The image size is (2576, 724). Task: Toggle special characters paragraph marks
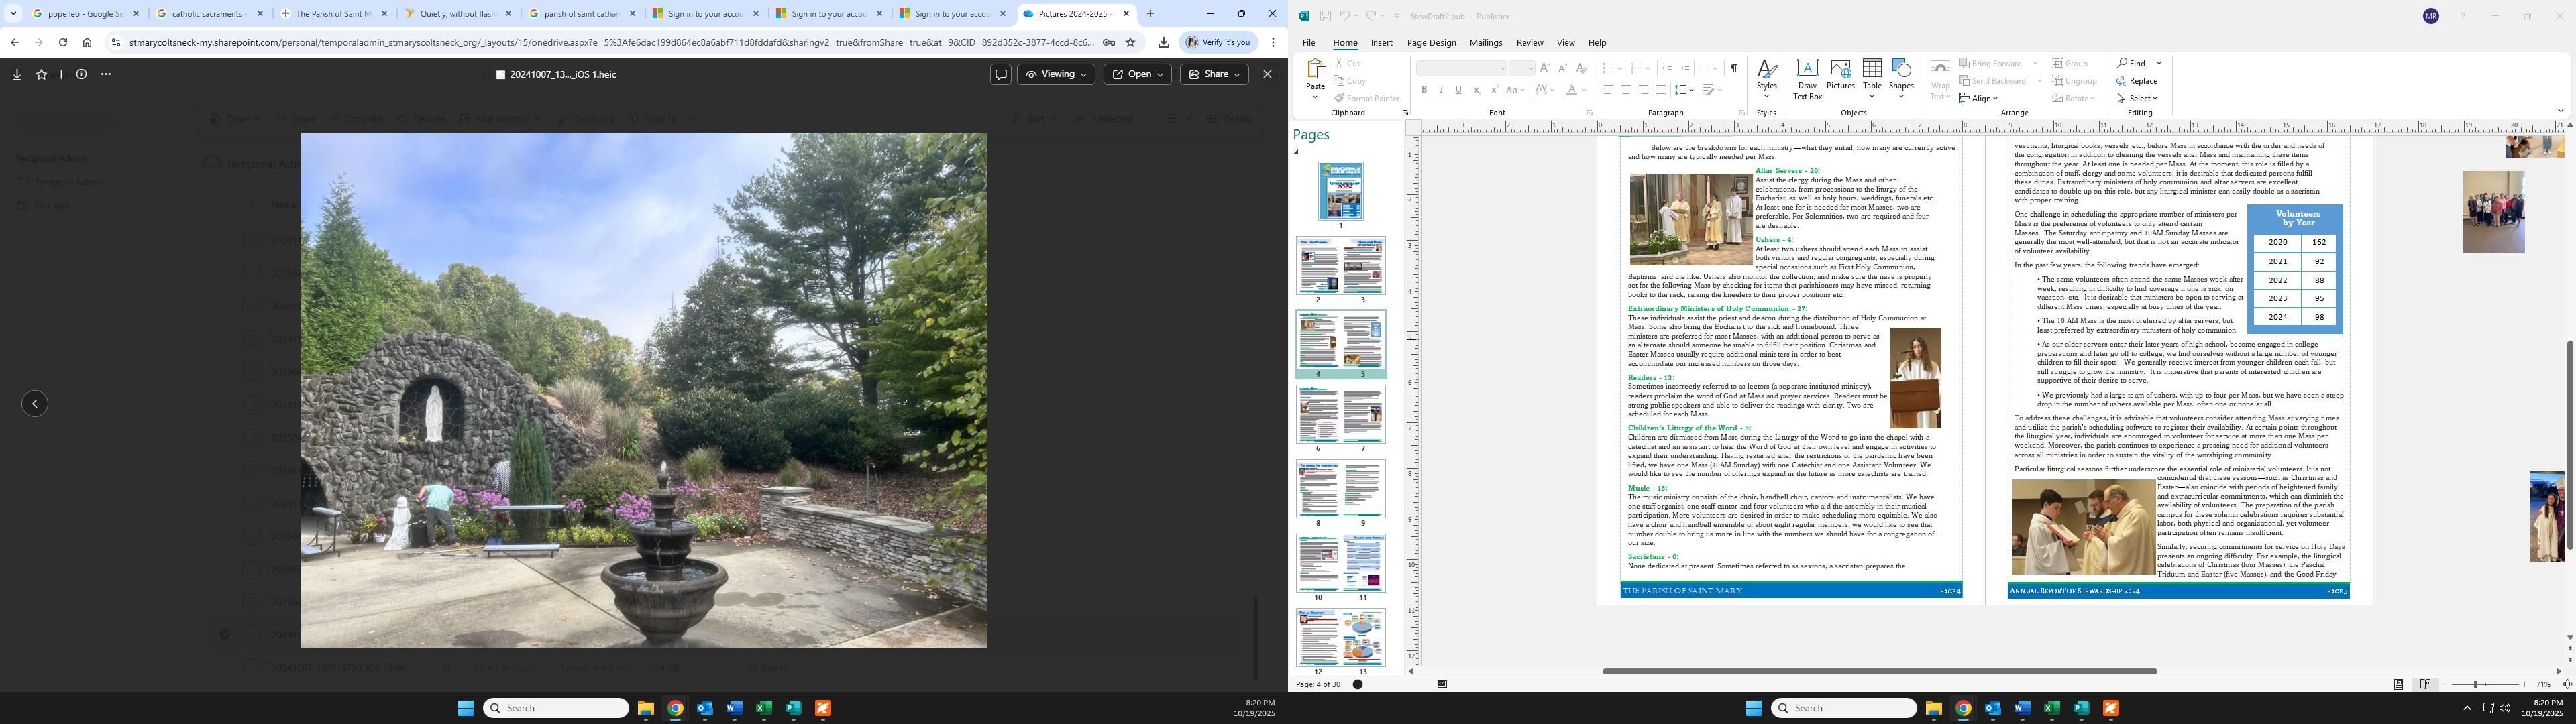1733,68
